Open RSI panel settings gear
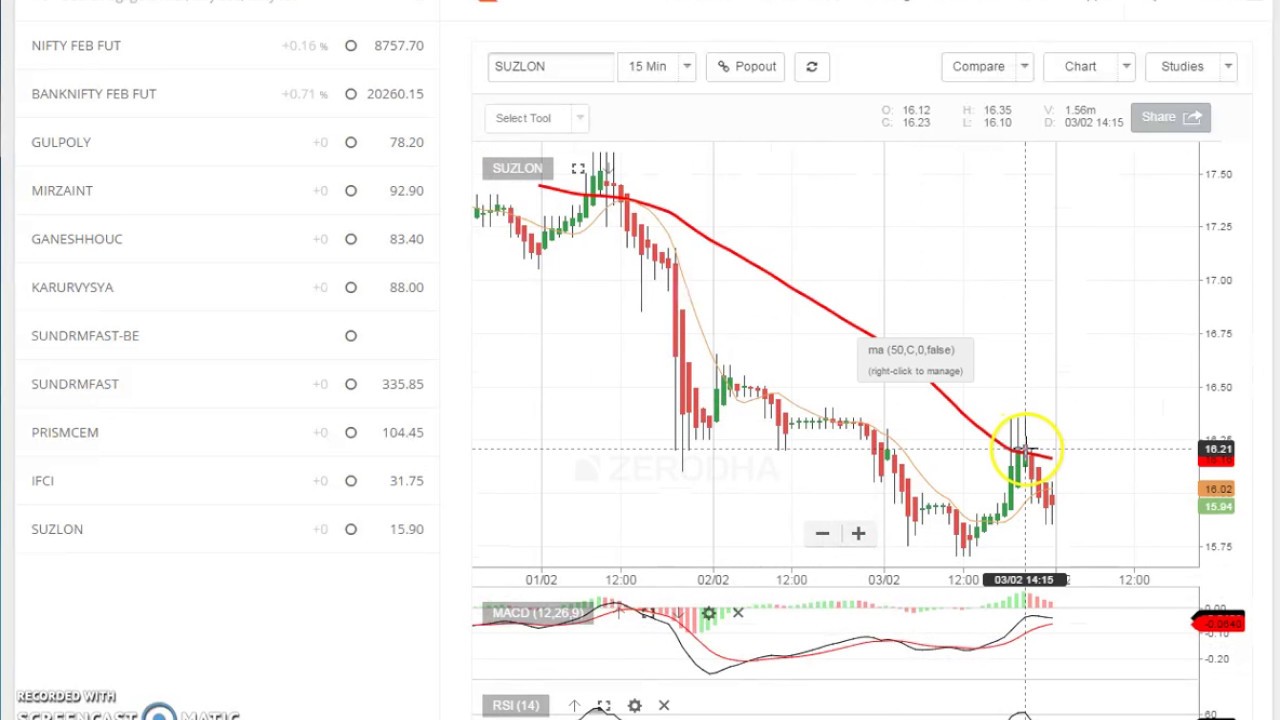 click(634, 706)
